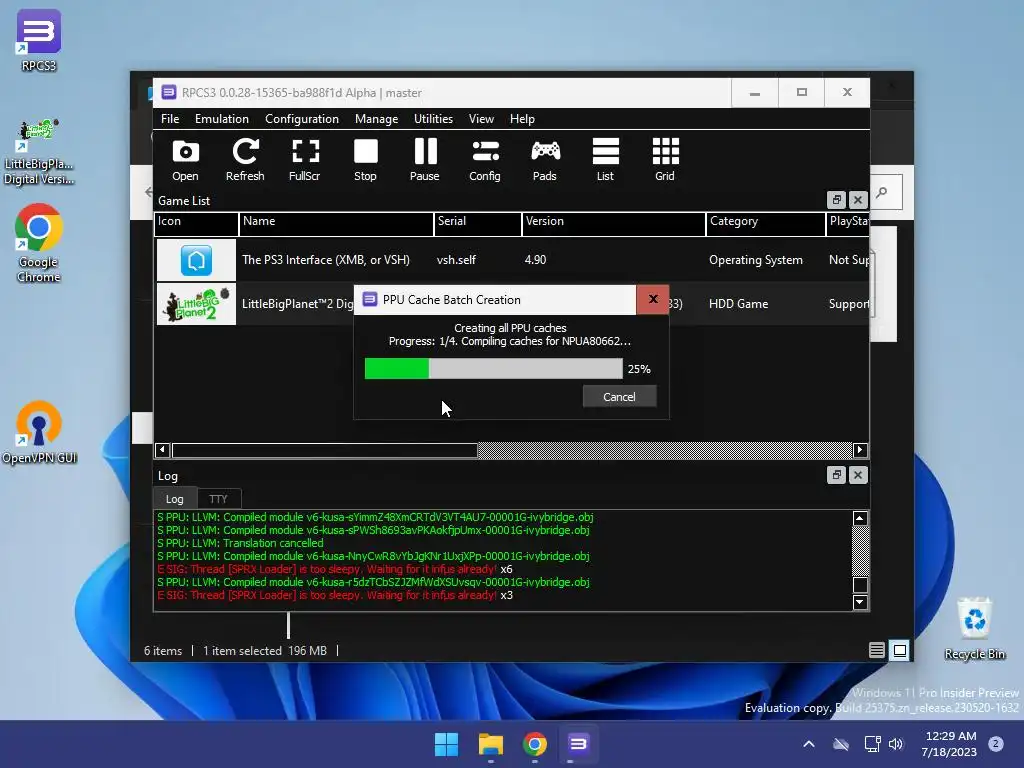This screenshot has width=1024, height=768.
Task: Click the game list scroll right arrow
Action: [x=860, y=450]
